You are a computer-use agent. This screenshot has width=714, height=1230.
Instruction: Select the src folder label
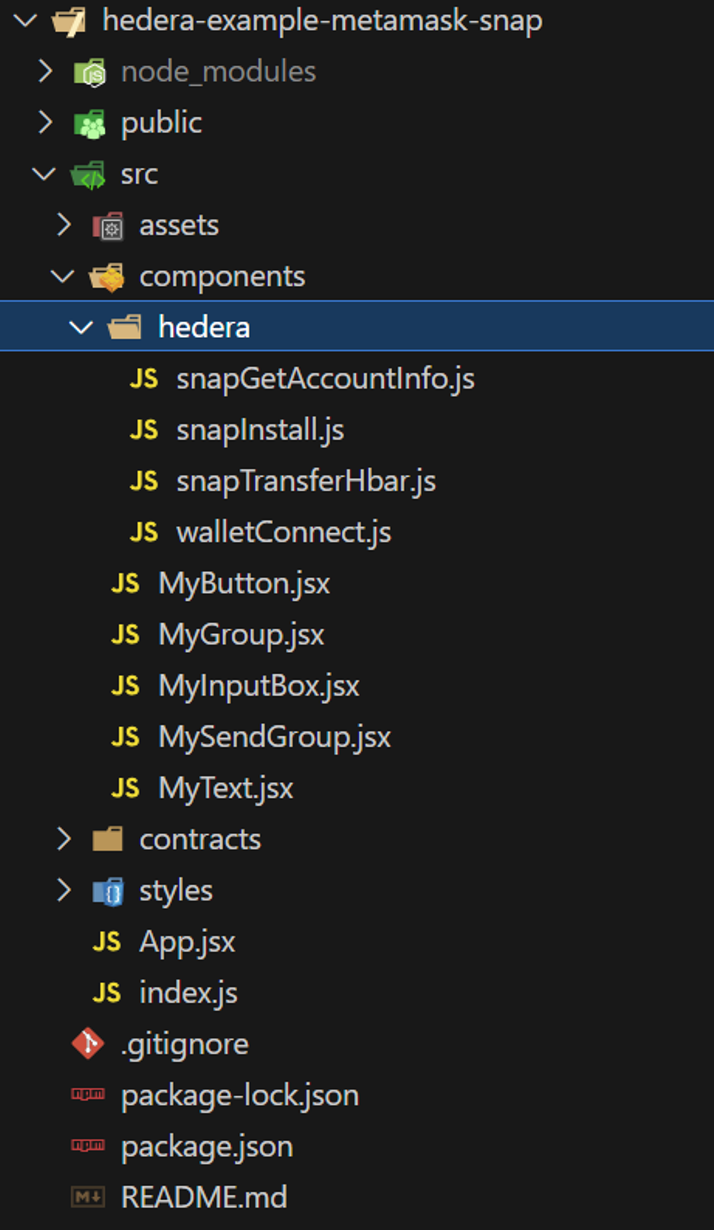tap(139, 174)
